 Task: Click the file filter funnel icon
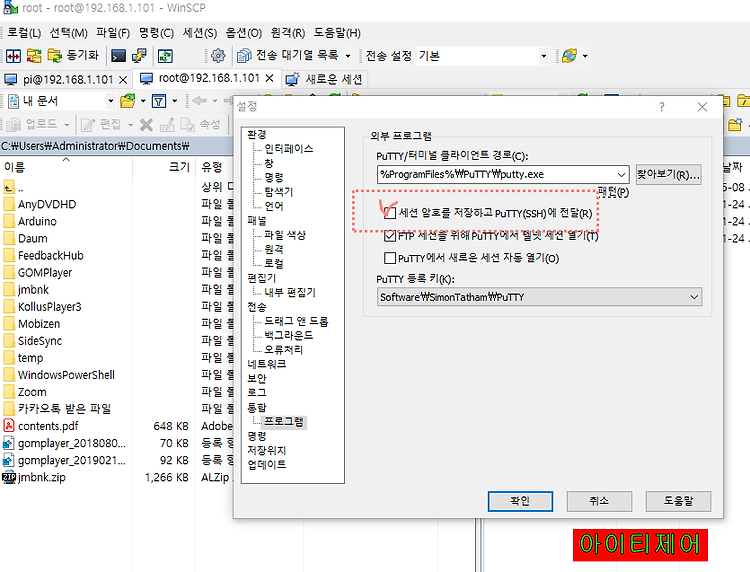coord(159,101)
